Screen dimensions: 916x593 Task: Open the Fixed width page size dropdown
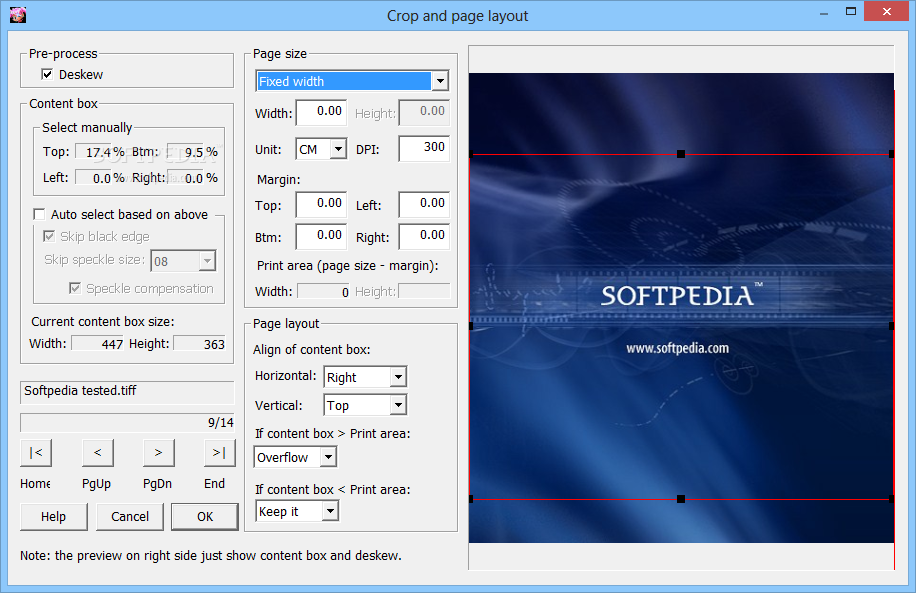440,81
